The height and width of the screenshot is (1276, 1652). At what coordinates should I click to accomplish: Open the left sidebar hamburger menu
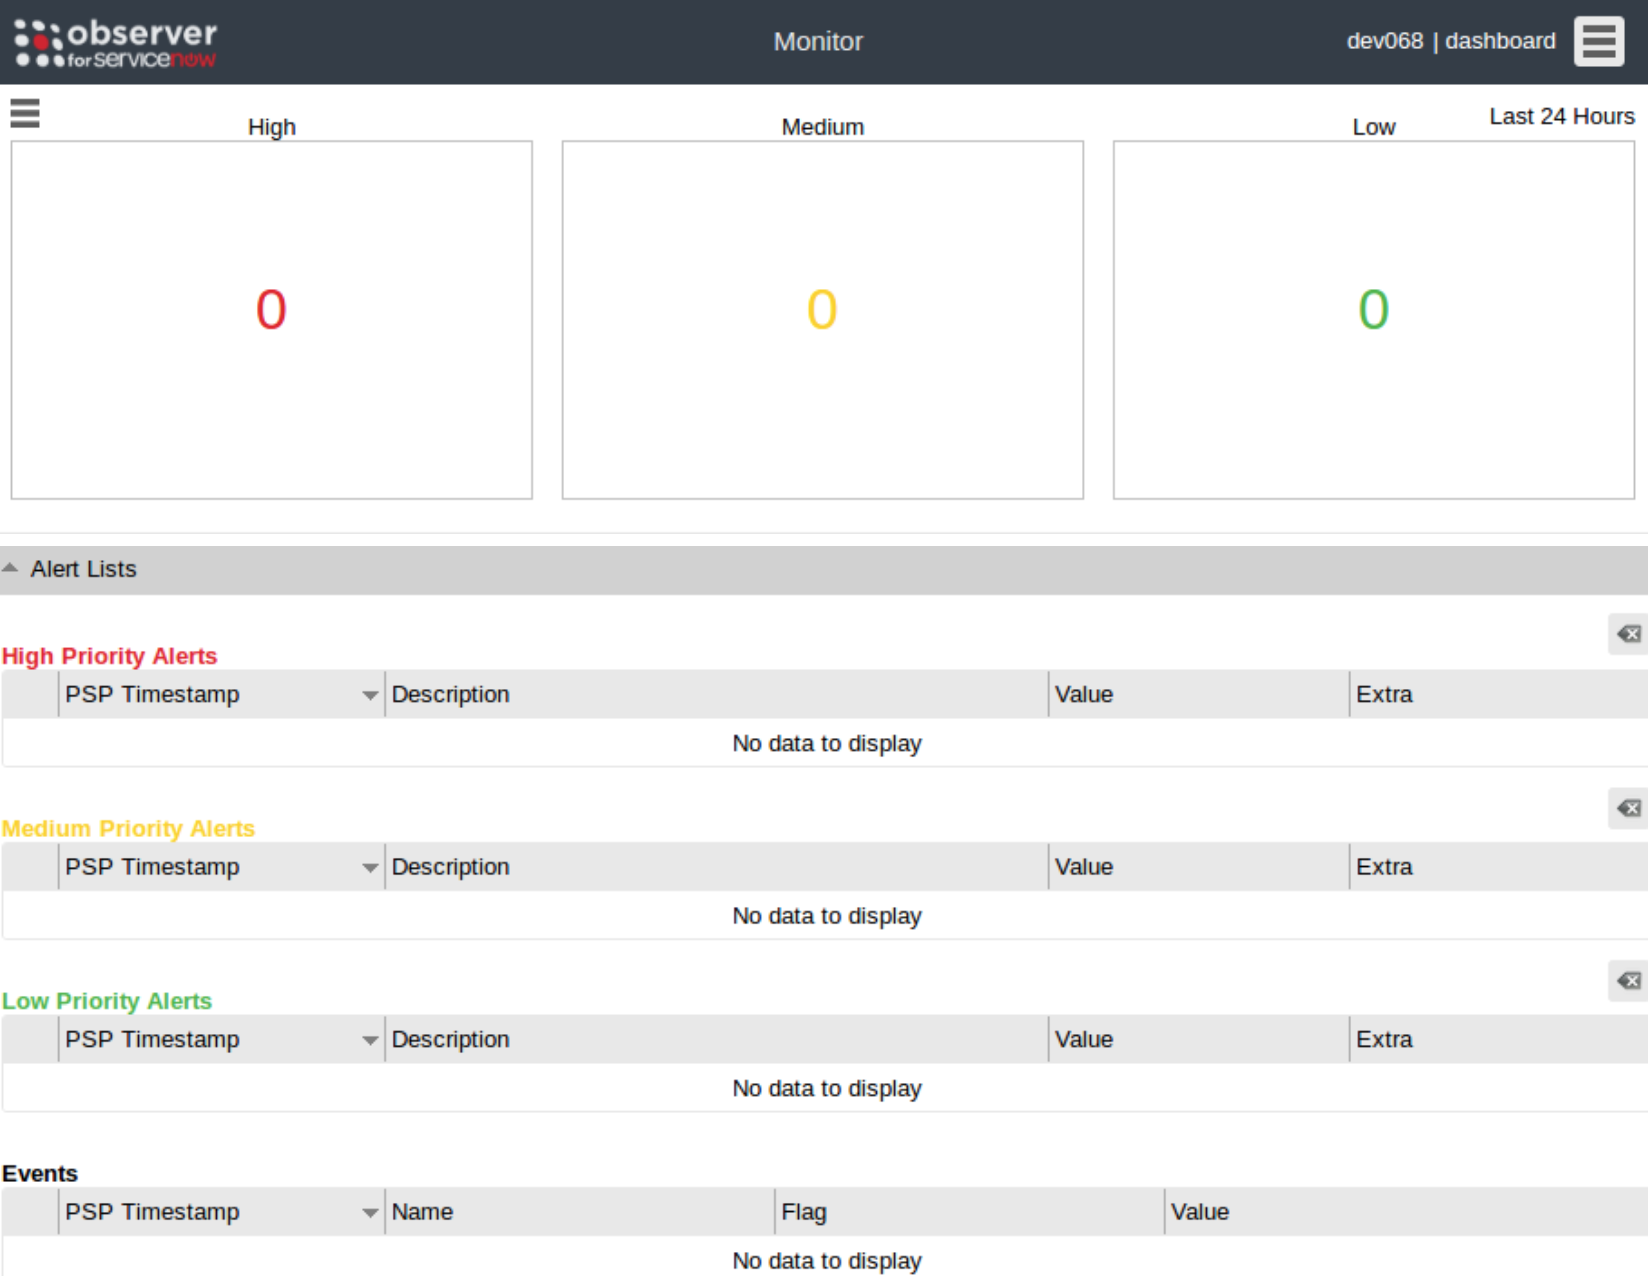pos(25,113)
